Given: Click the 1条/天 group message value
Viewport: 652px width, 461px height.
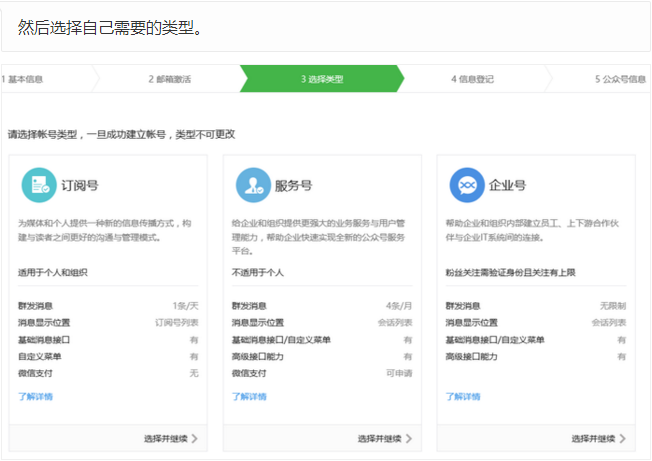Looking at the screenshot, I should pyautogui.click(x=185, y=306).
